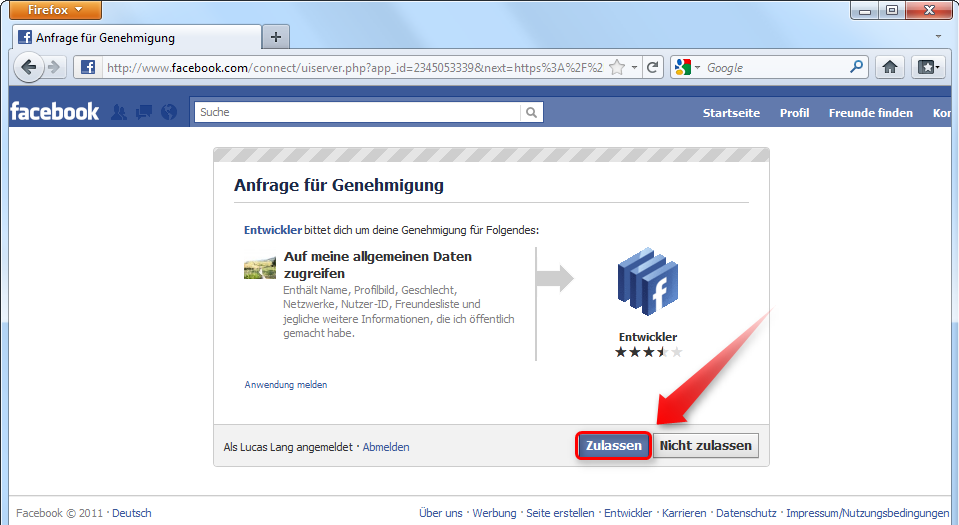Open Datenschutz footer link
The width and height of the screenshot is (959, 525).
pos(746,513)
